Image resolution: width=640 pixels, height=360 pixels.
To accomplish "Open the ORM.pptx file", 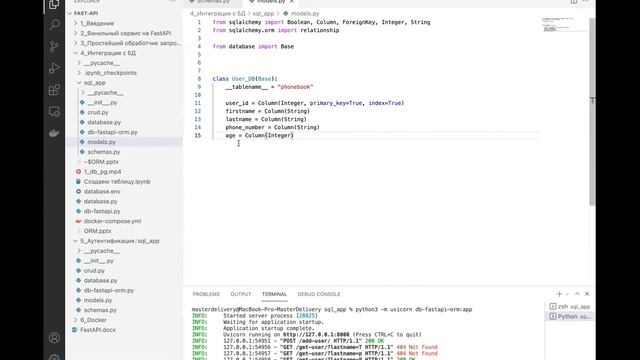I will point(97,231).
